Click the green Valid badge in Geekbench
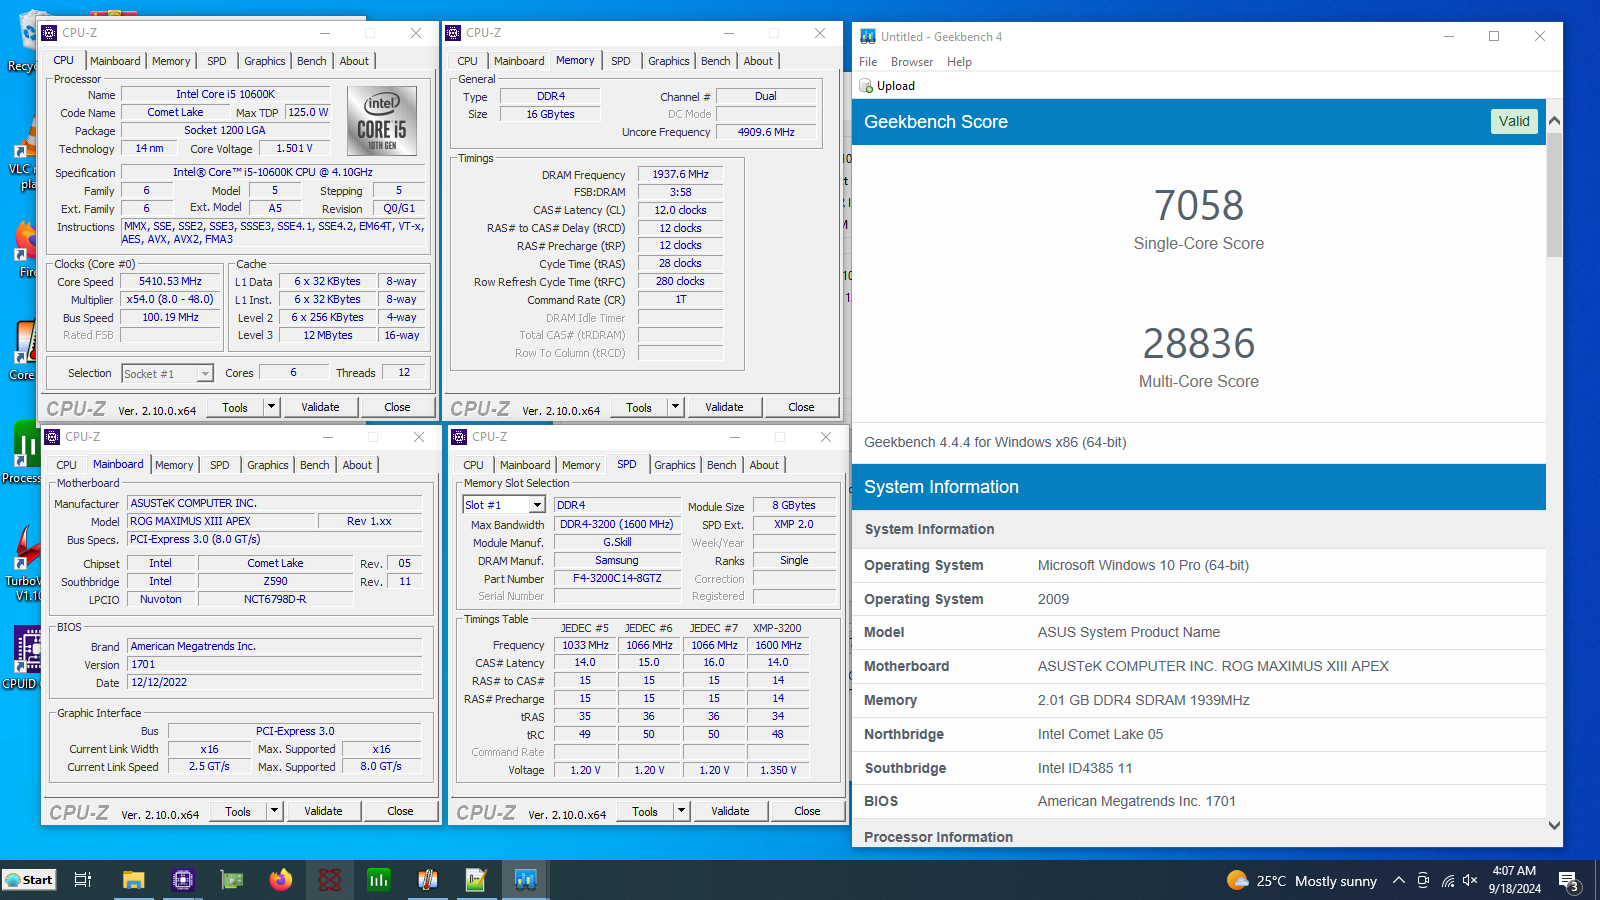Screen dimensions: 1600x900 [1514, 121]
